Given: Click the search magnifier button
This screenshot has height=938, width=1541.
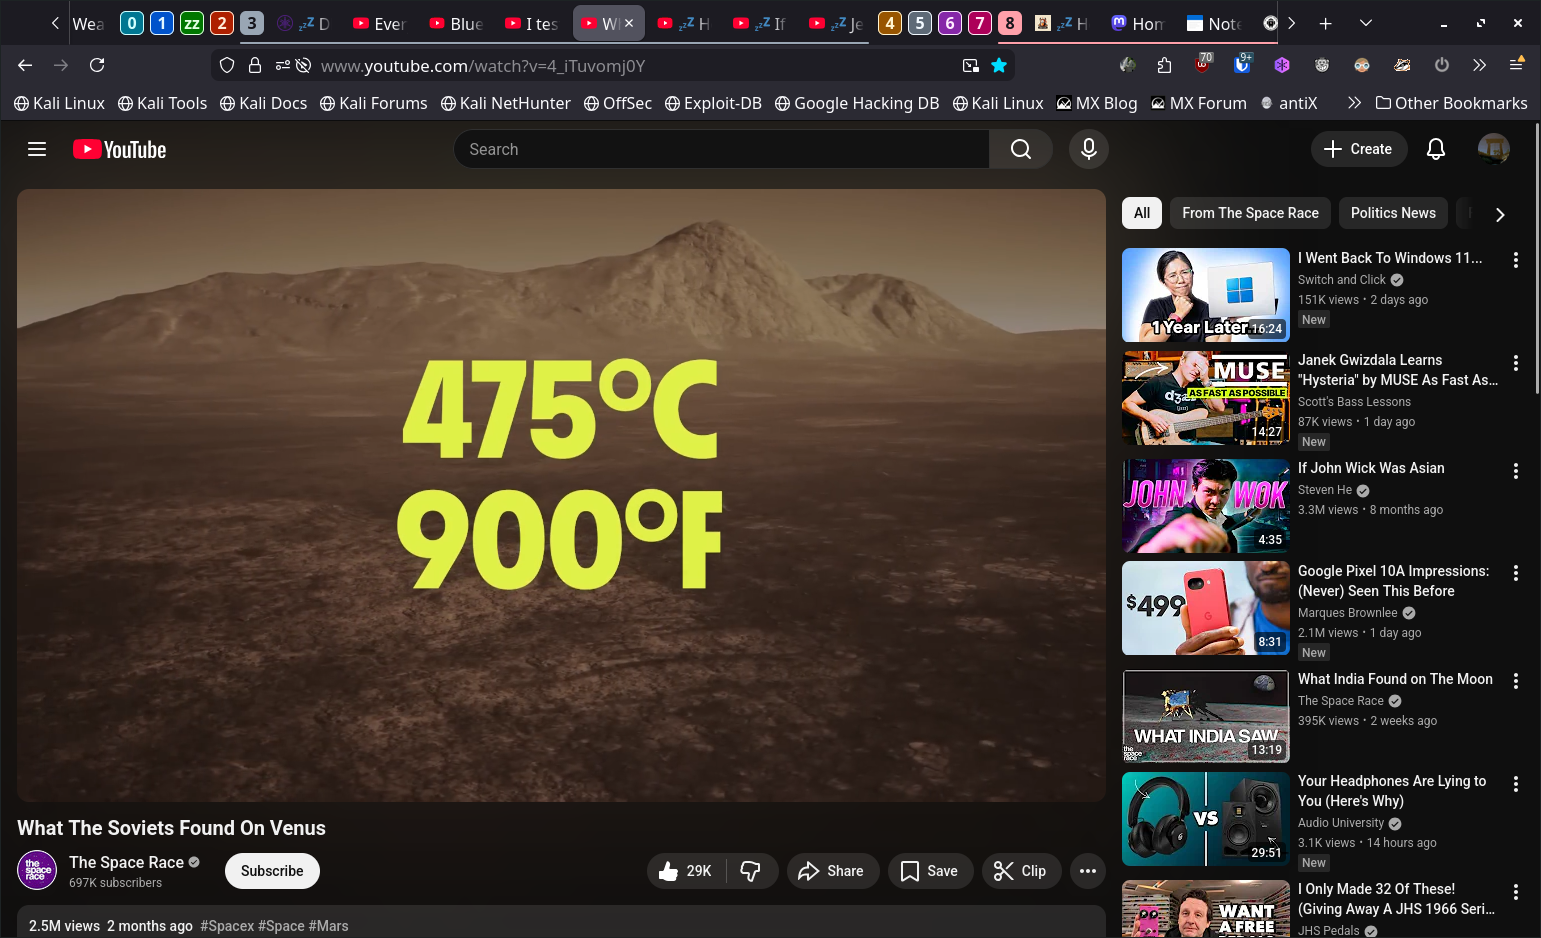Looking at the screenshot, I should coord(1020,149).
